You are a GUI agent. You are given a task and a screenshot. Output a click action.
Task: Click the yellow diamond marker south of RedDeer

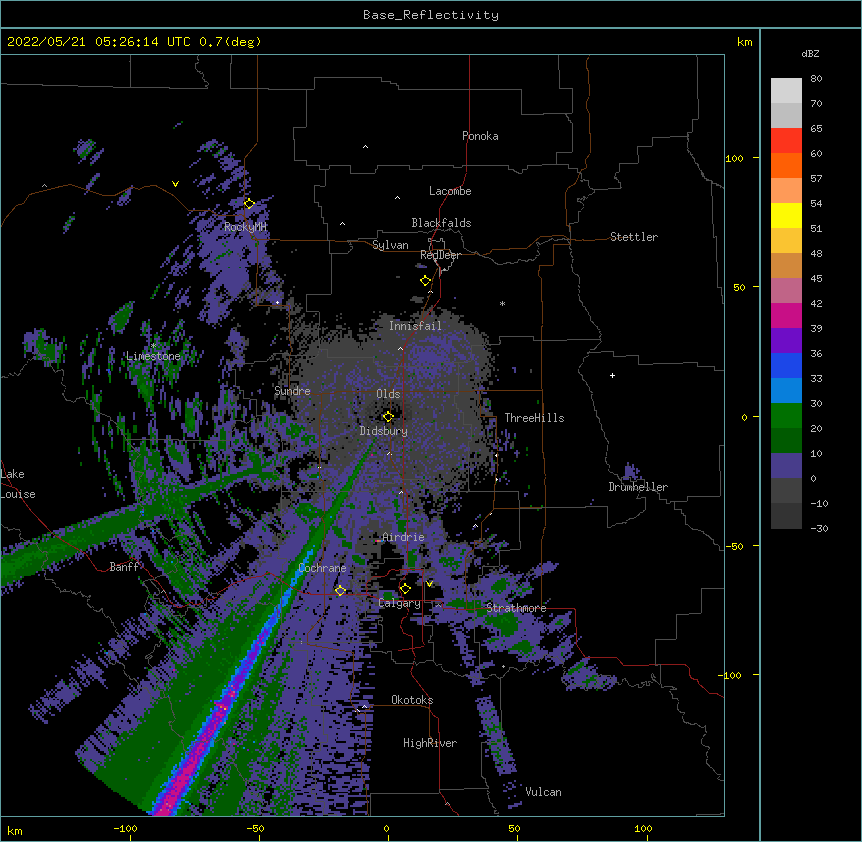tap(425, 281)
